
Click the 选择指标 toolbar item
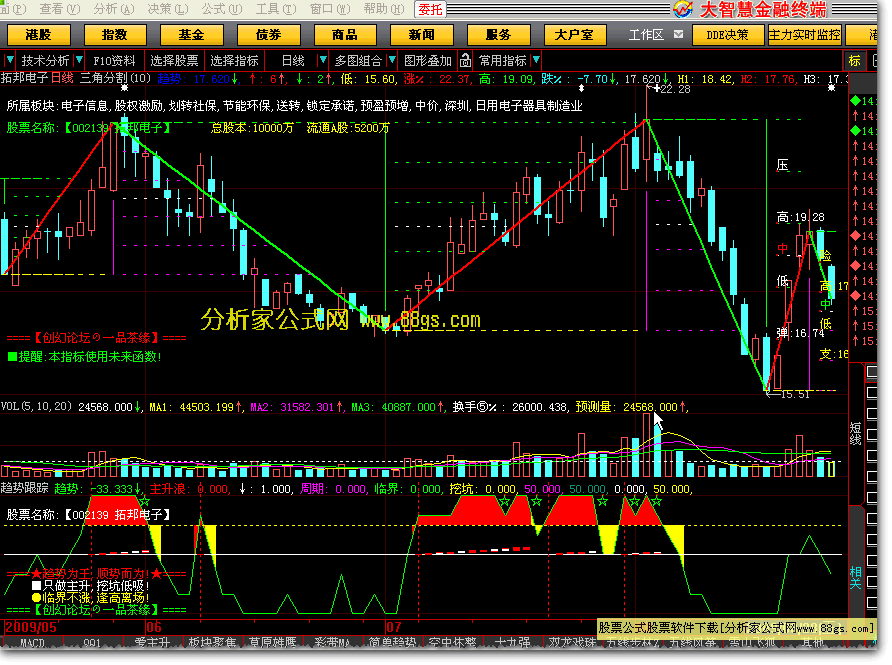click(x=234, y=61)
